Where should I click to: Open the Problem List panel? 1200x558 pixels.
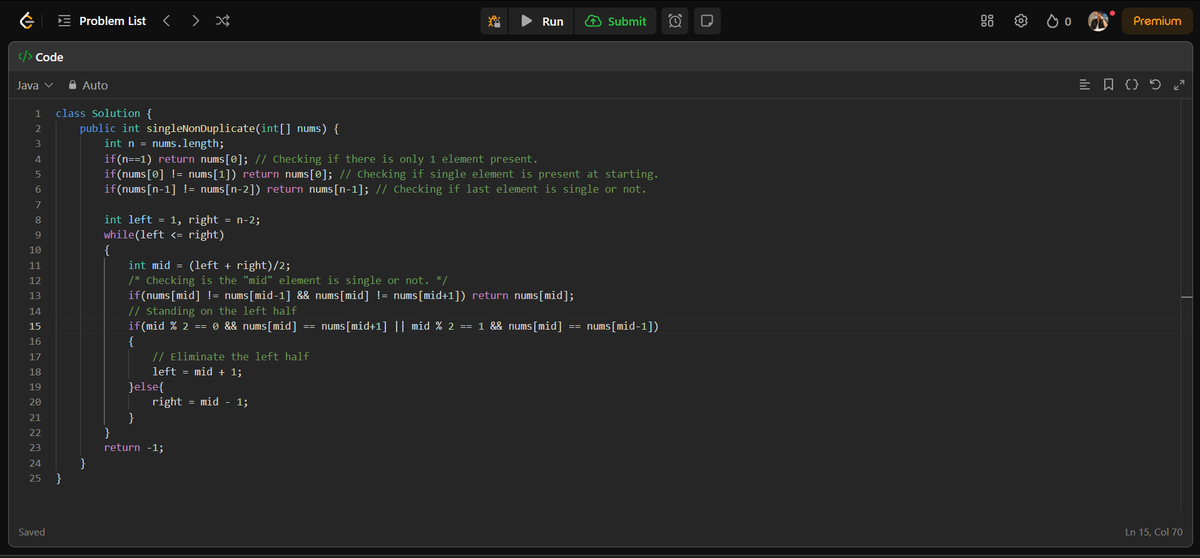(102, 21)
